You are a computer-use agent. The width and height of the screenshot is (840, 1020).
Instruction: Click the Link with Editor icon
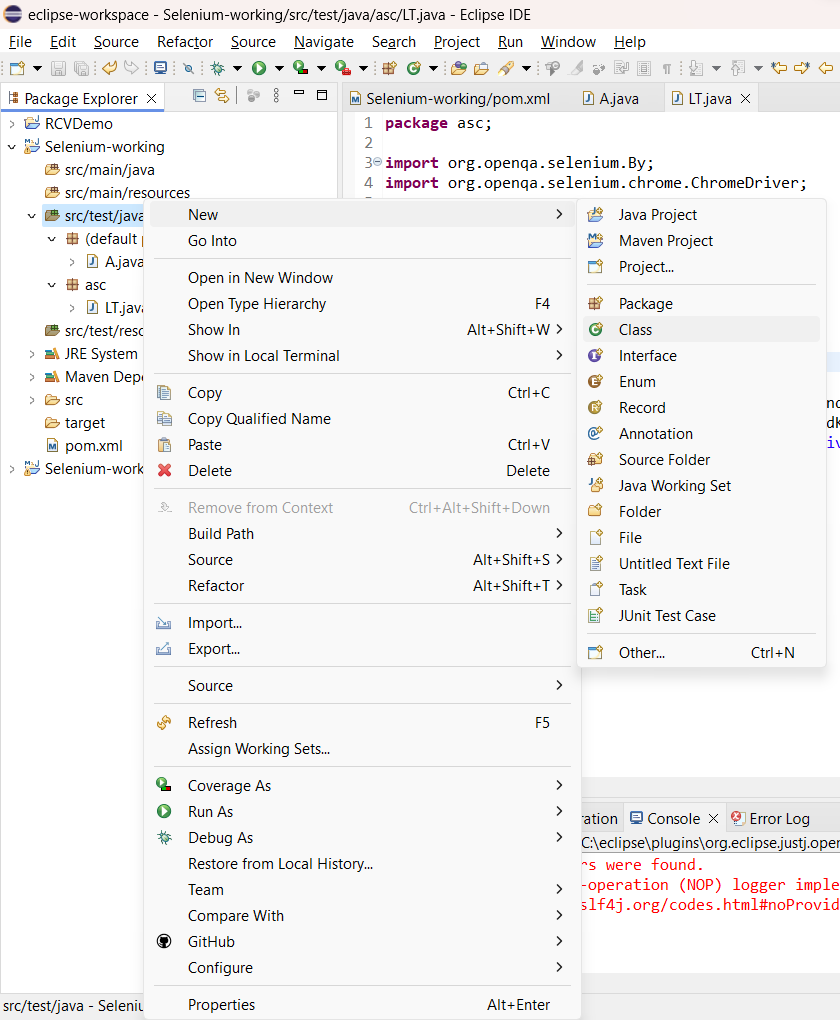point(222,96)
